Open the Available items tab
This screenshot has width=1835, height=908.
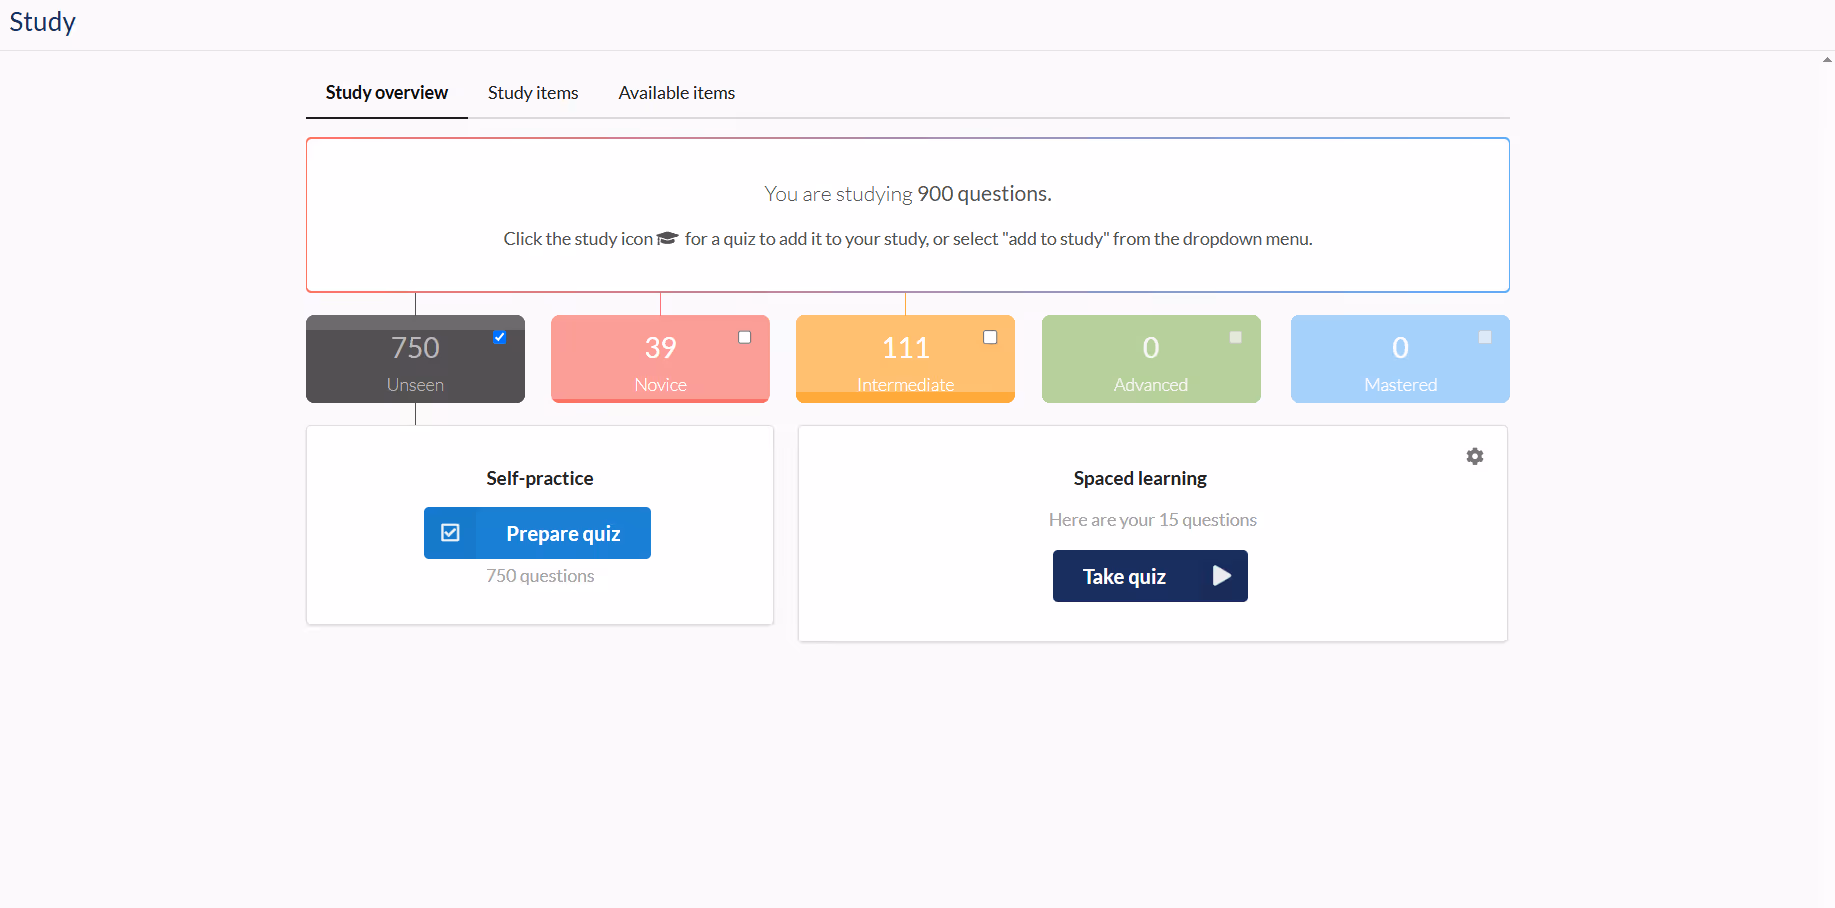(x=677, y=93)
